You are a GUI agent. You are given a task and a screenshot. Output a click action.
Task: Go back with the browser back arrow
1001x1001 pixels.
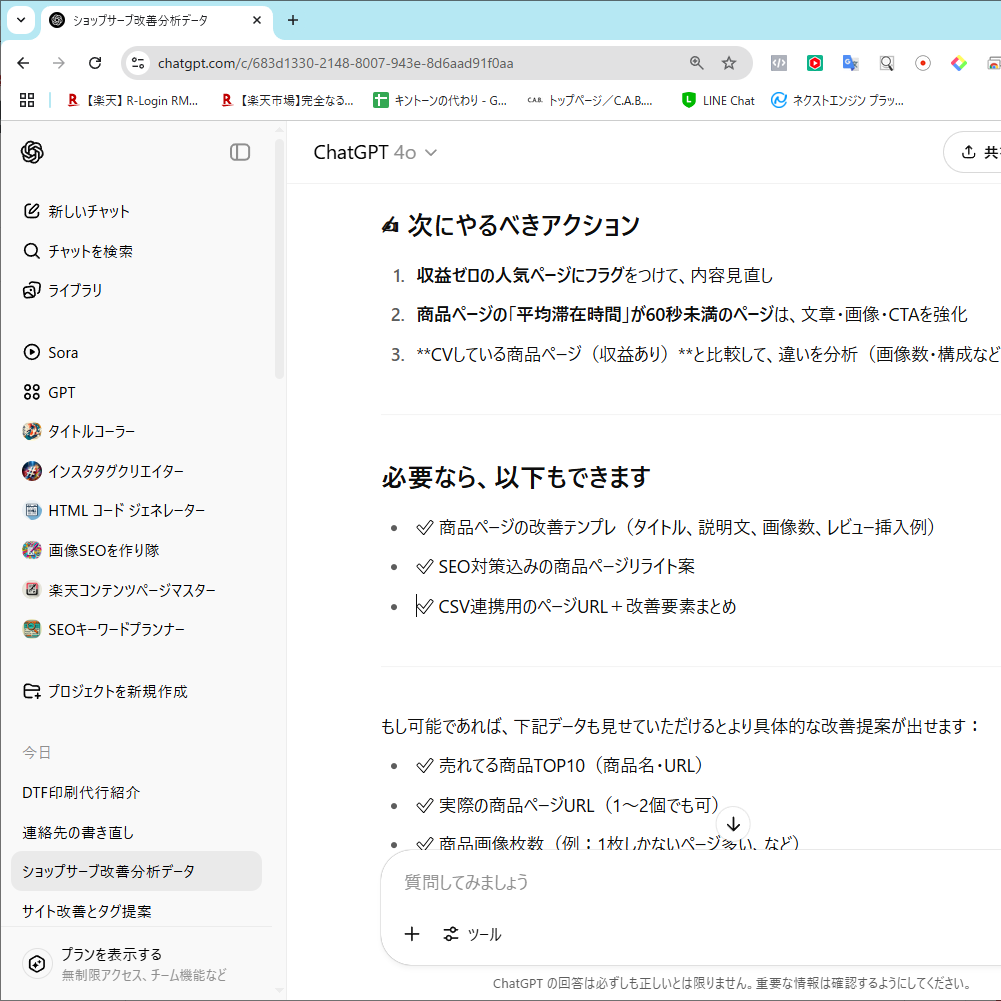click(x=24, y=63)
